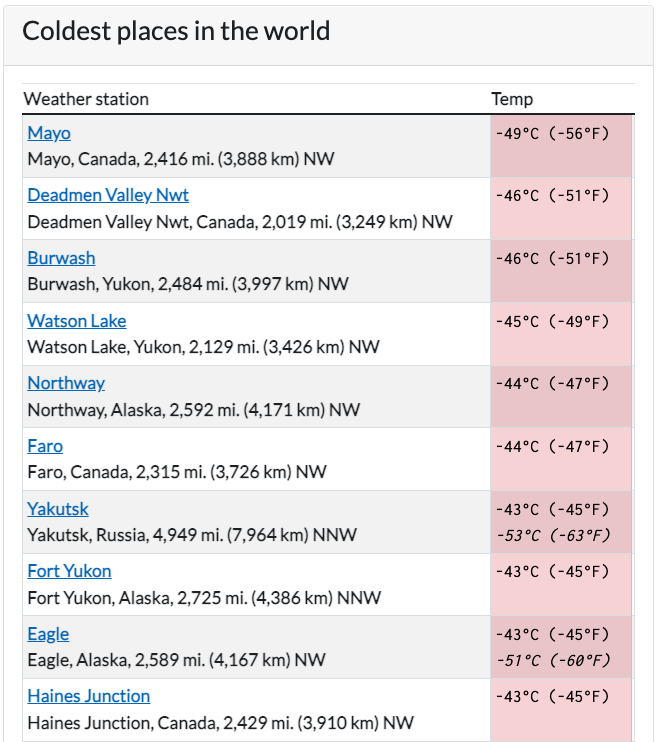Click Mayo's -49°C temperature cell
657x742 pixels.
(561, 146)
